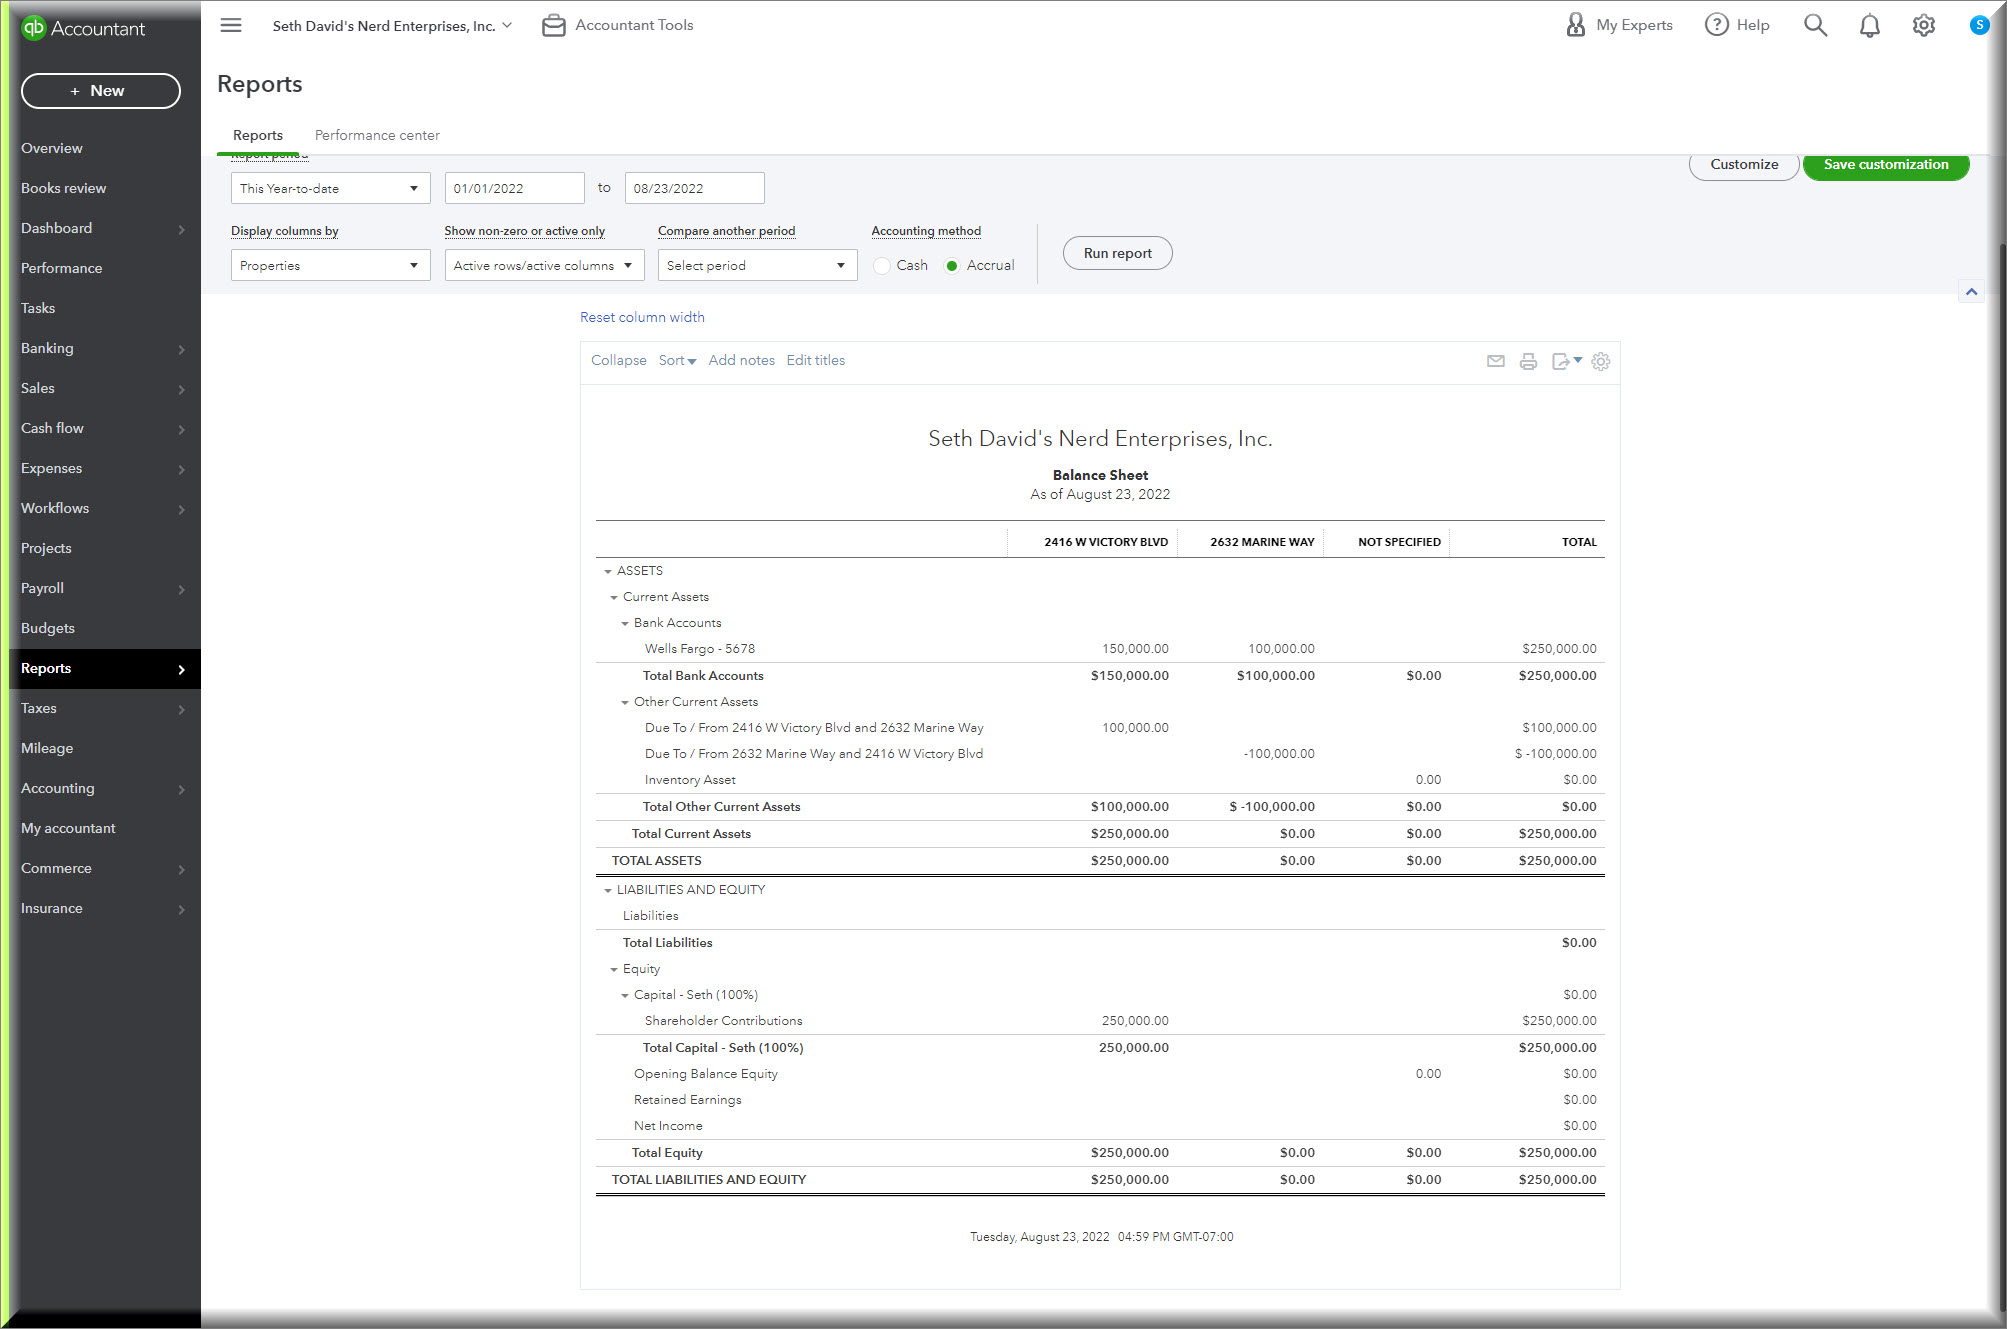Collapse the report options panel arrow
The height and width of the screenshot is (1329, 2007).
pos(1971,292)
